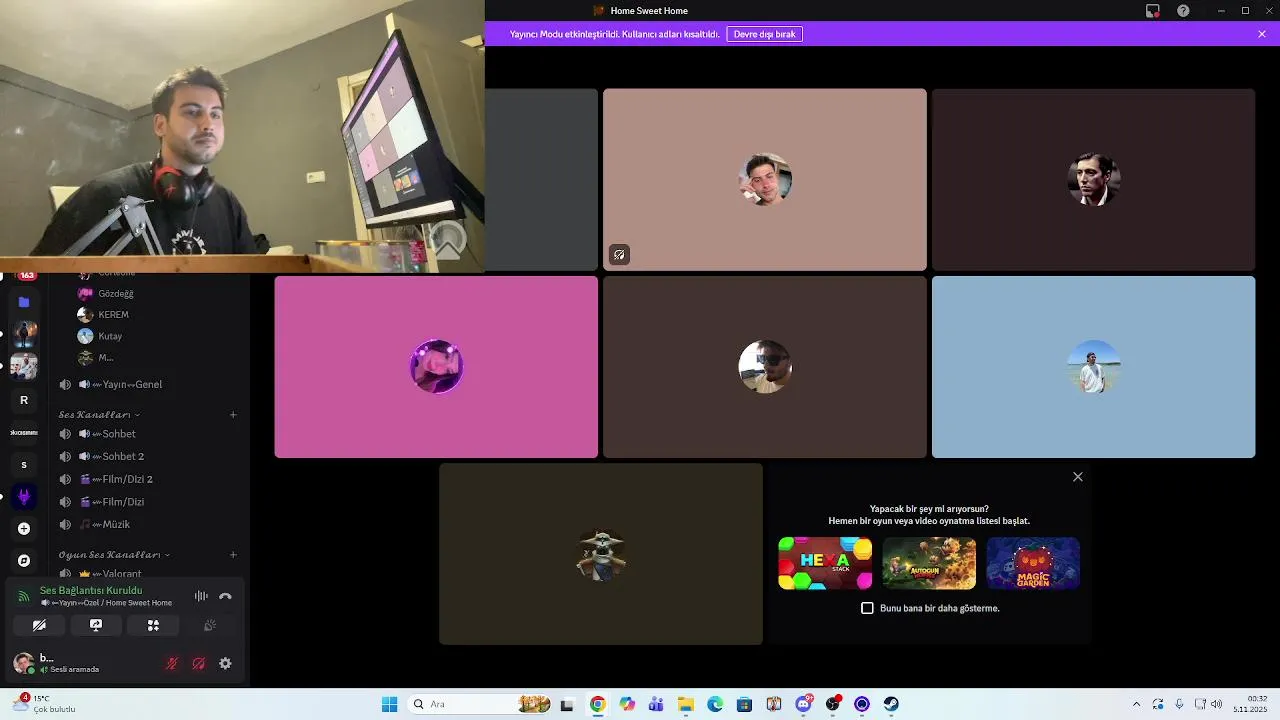Unmute the microphone
Image resolution: width=1280 pixels, height=720 pixels.
pyautogui.click(x=172, y=663)
